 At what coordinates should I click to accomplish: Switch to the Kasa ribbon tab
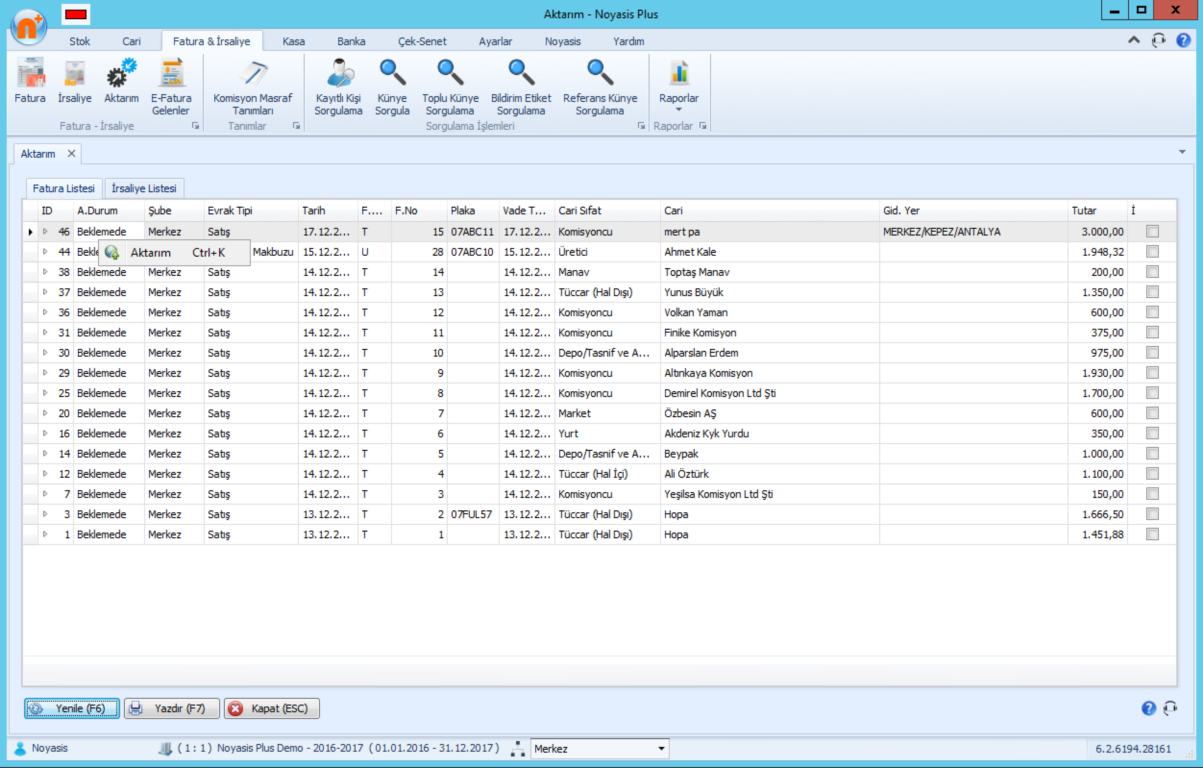(x=294, y=41)
